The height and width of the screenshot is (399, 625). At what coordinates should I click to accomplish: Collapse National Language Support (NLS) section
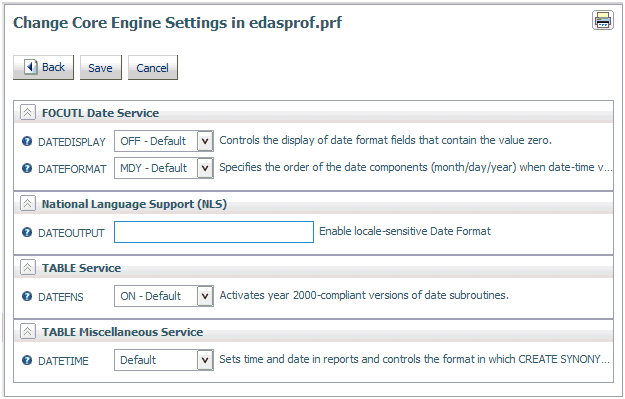point(28,204)
